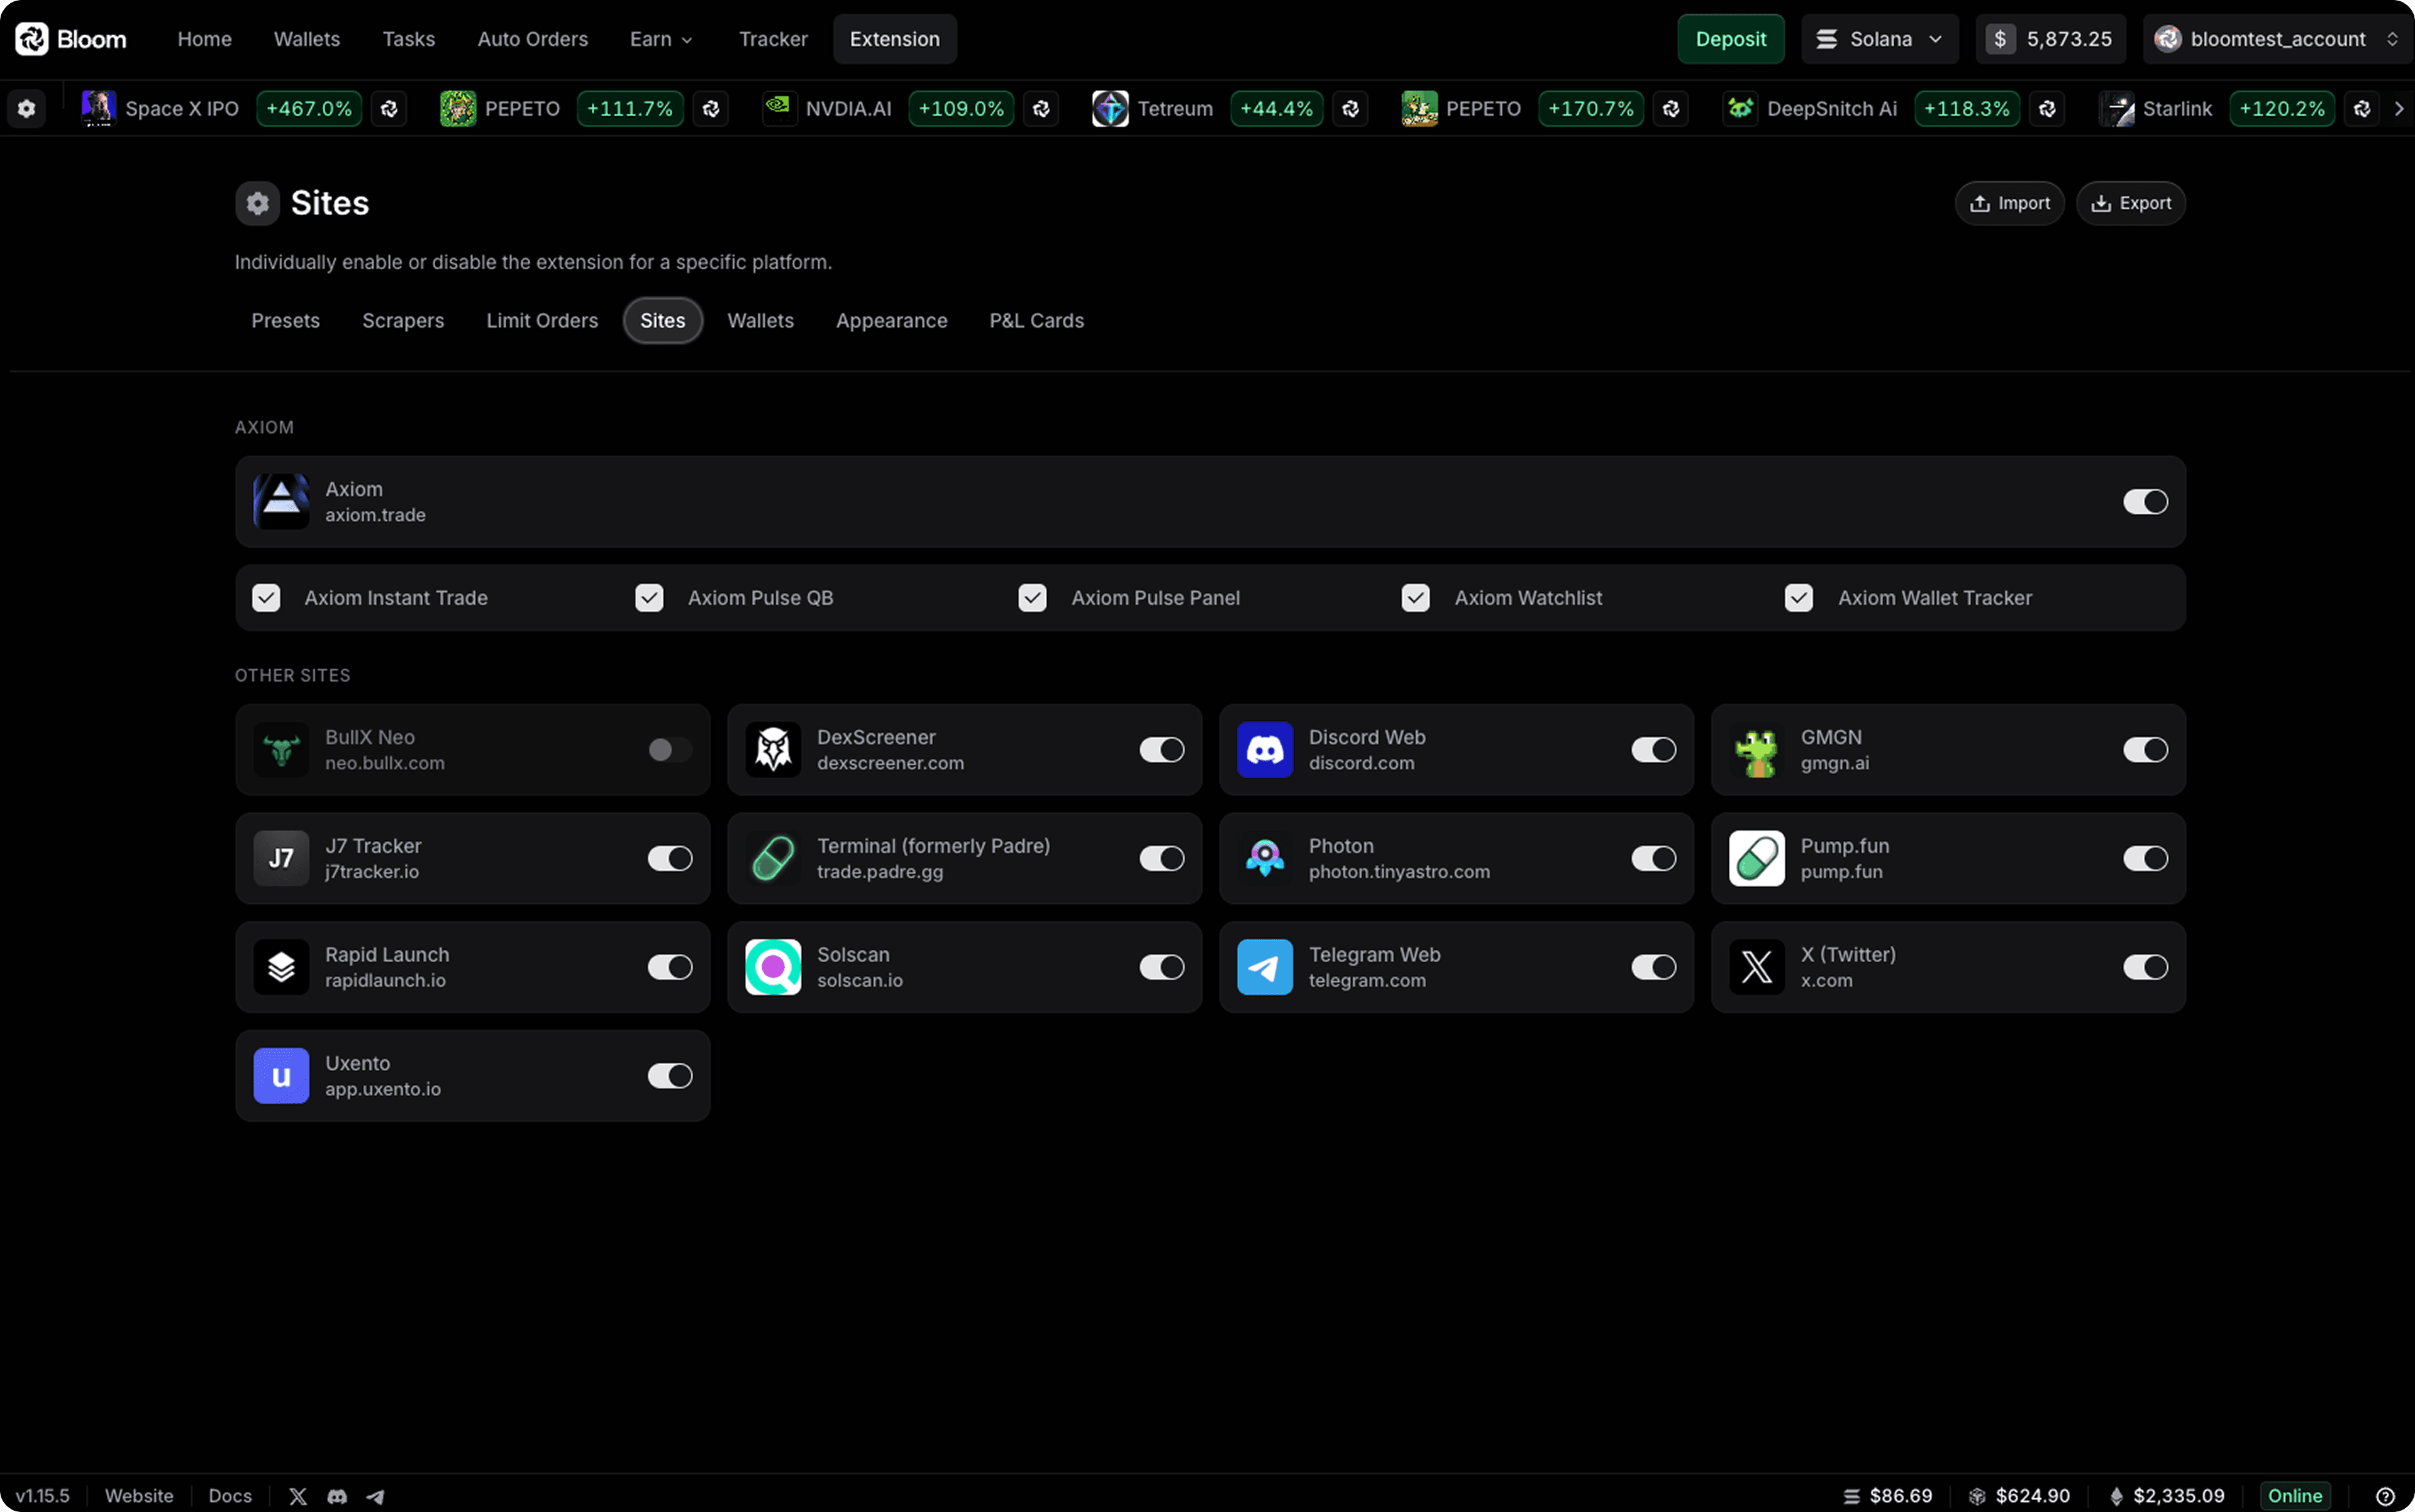Click the help question mark icon

pos(2386,1496)
